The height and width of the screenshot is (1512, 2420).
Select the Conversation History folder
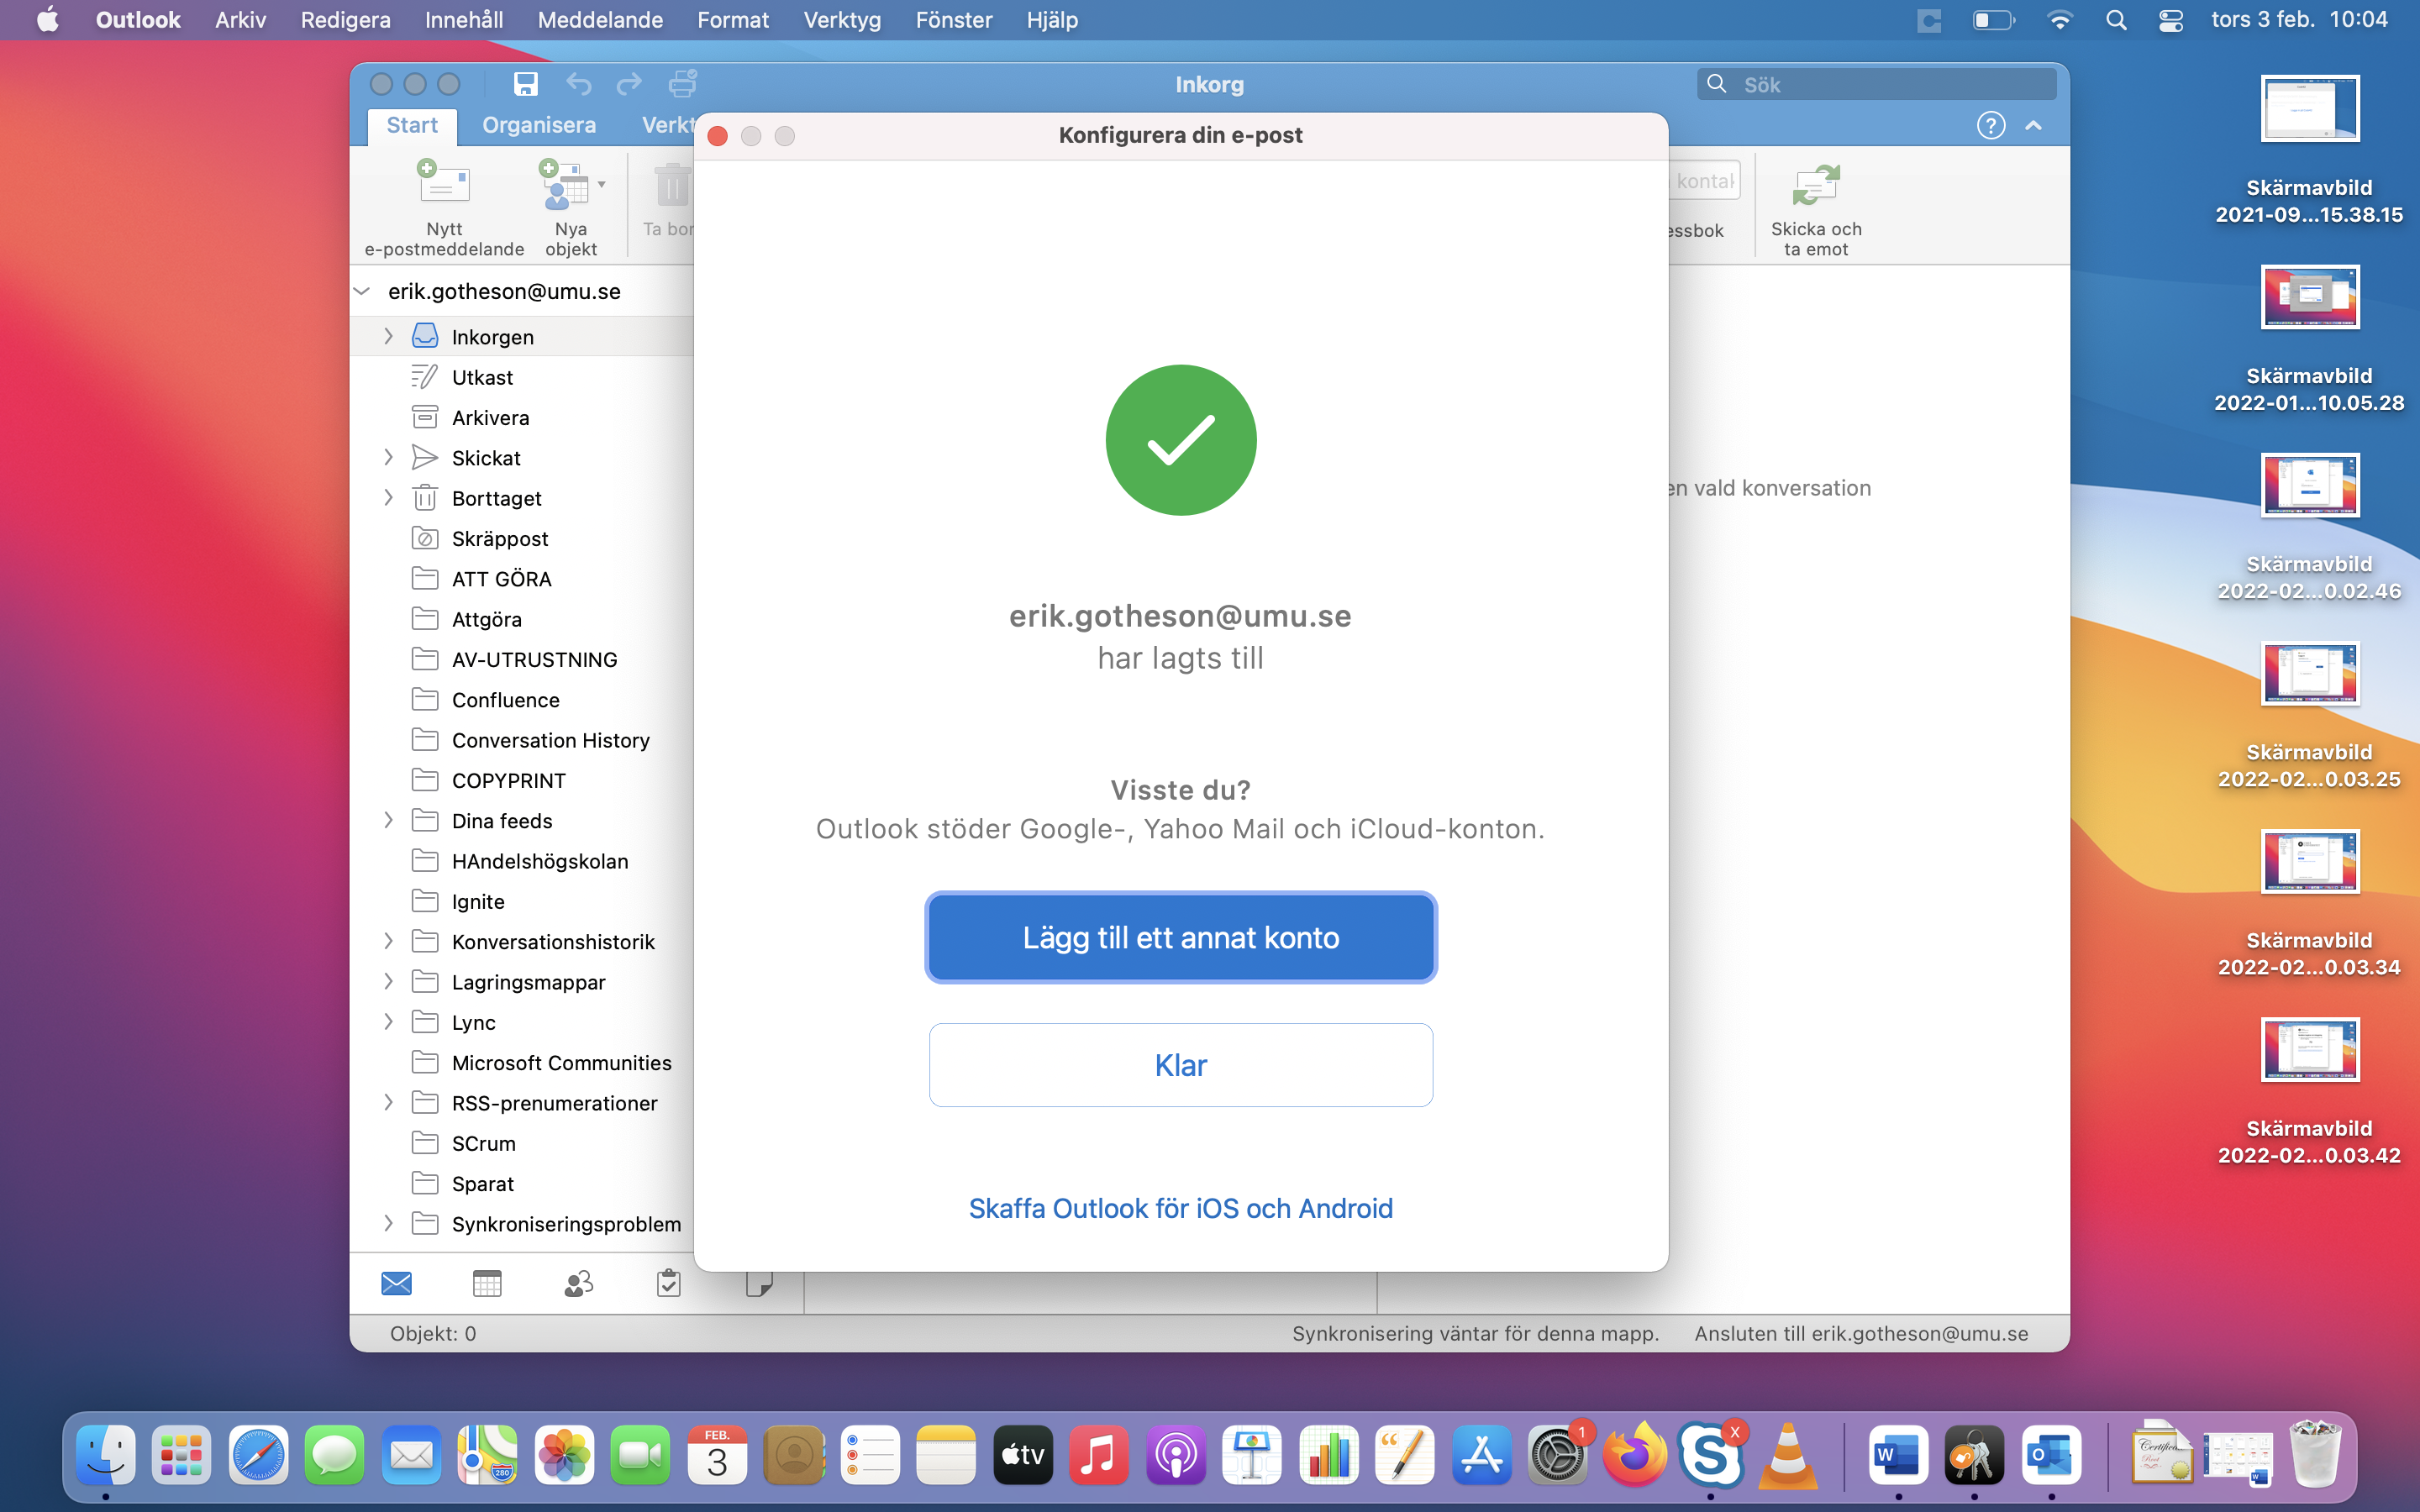point(522,740)
